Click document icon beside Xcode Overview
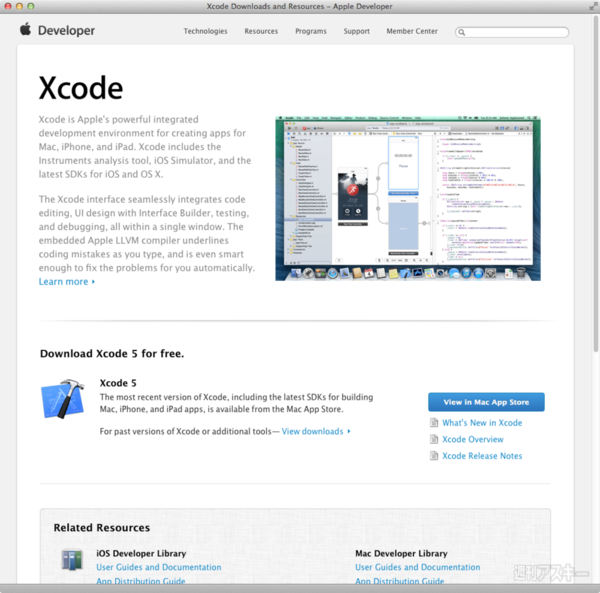600x593 pixels. (434, 439)
